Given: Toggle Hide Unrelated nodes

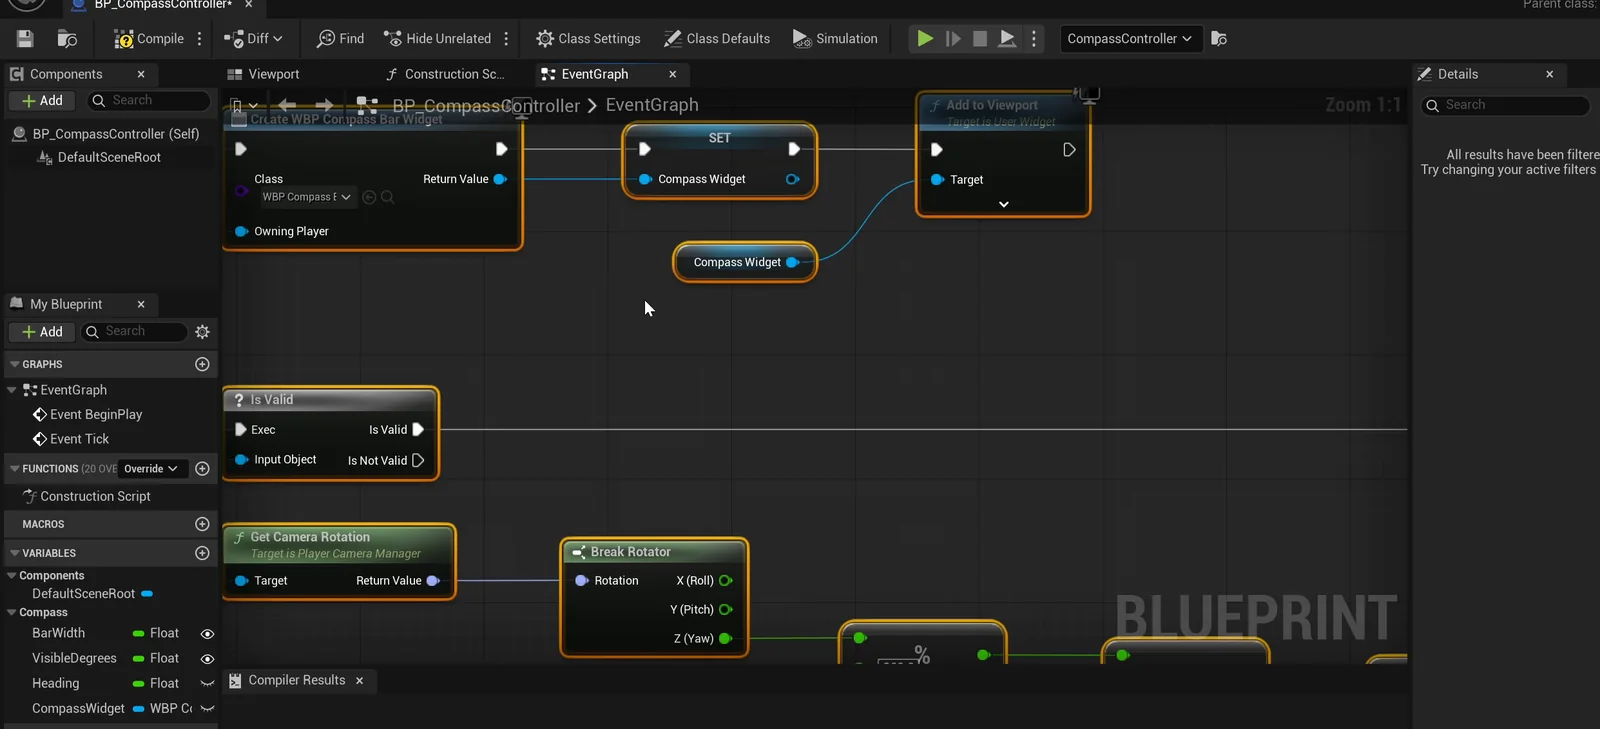Looking at the screenshot, I should point(437,39).
